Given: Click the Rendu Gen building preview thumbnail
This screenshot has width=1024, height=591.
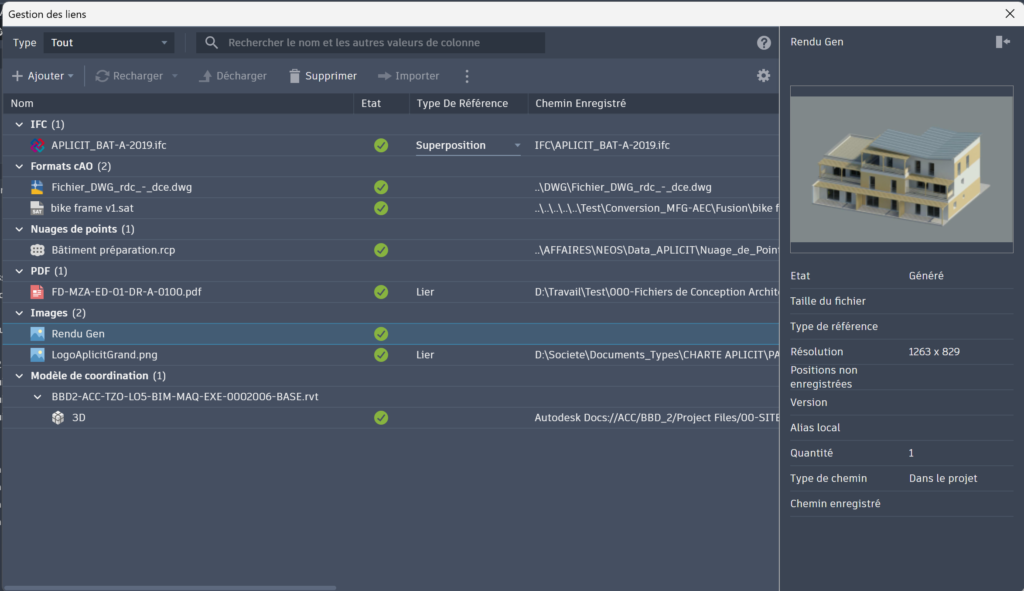Looking at the screenshot, I should click(x=901, y=169).
